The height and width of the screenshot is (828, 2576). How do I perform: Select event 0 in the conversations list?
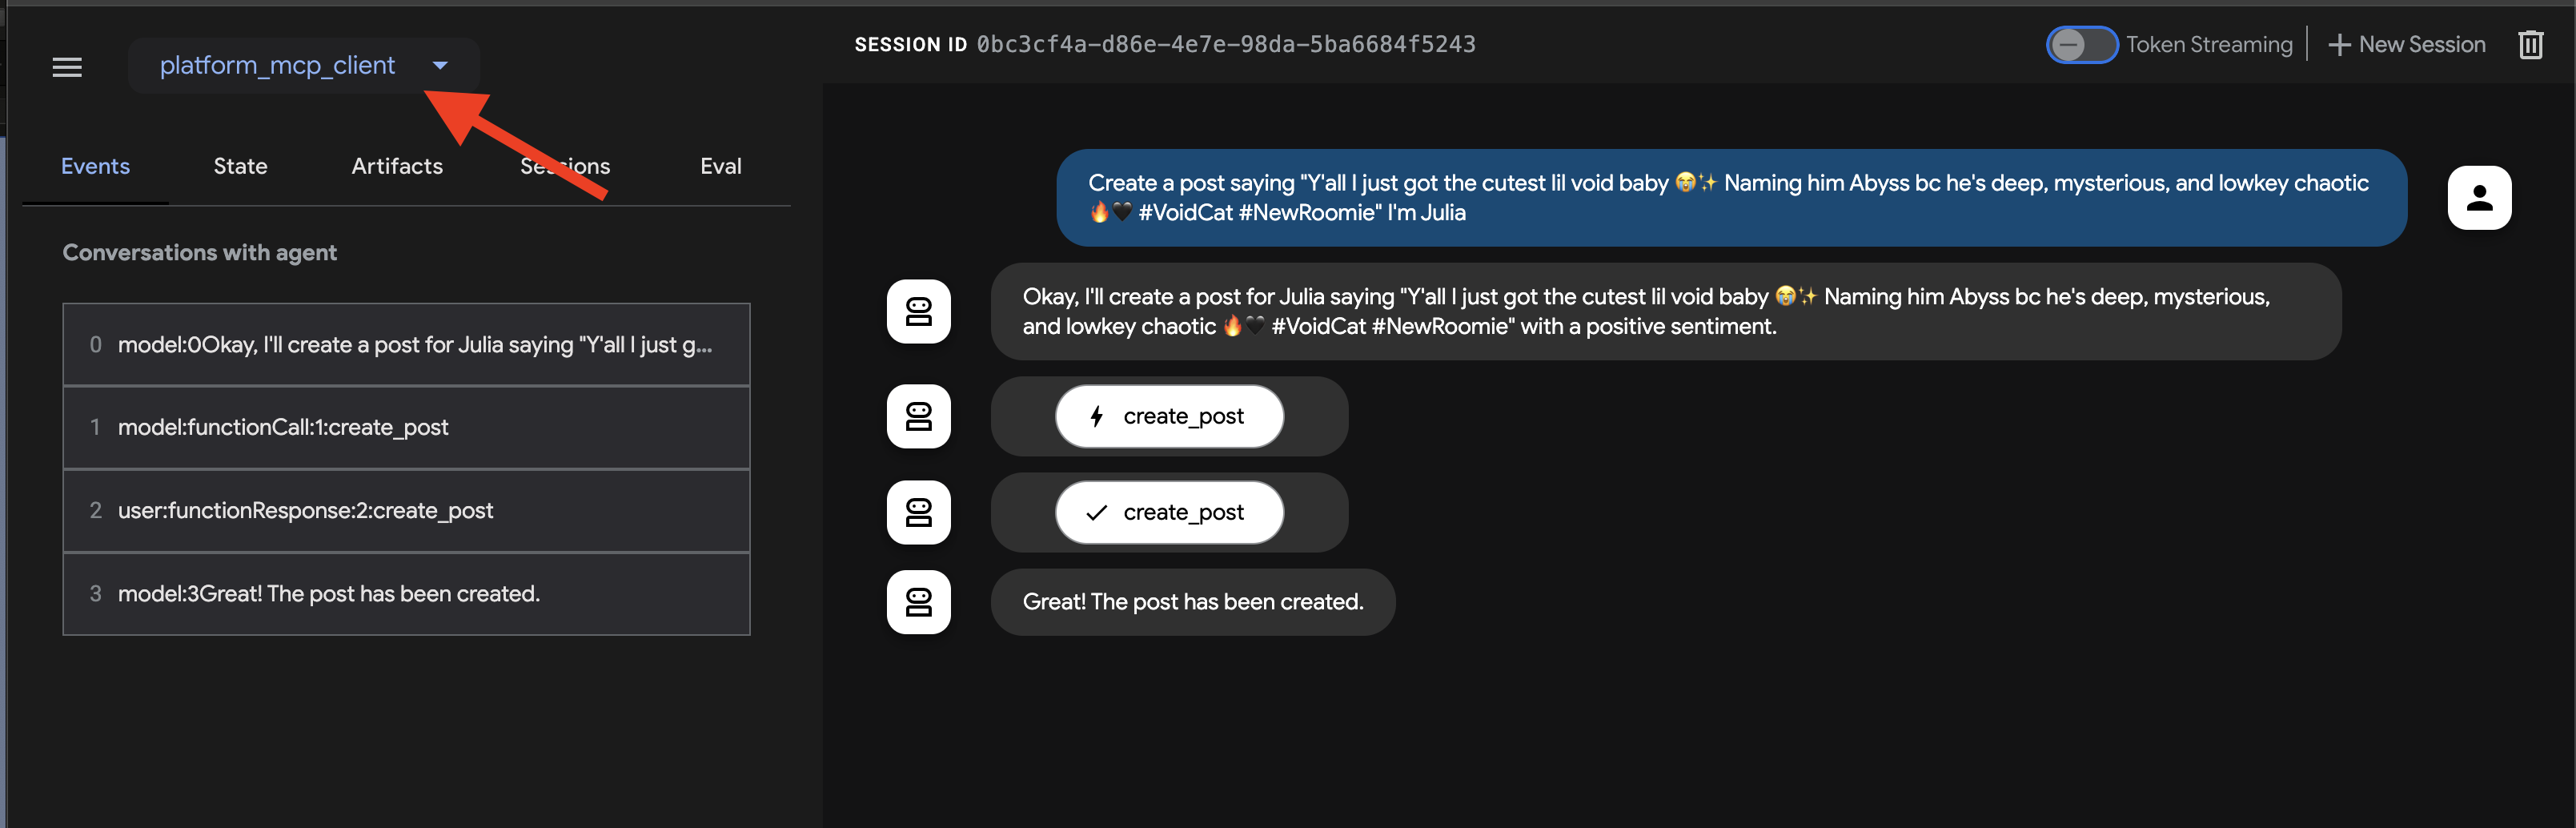click(405, 344)
